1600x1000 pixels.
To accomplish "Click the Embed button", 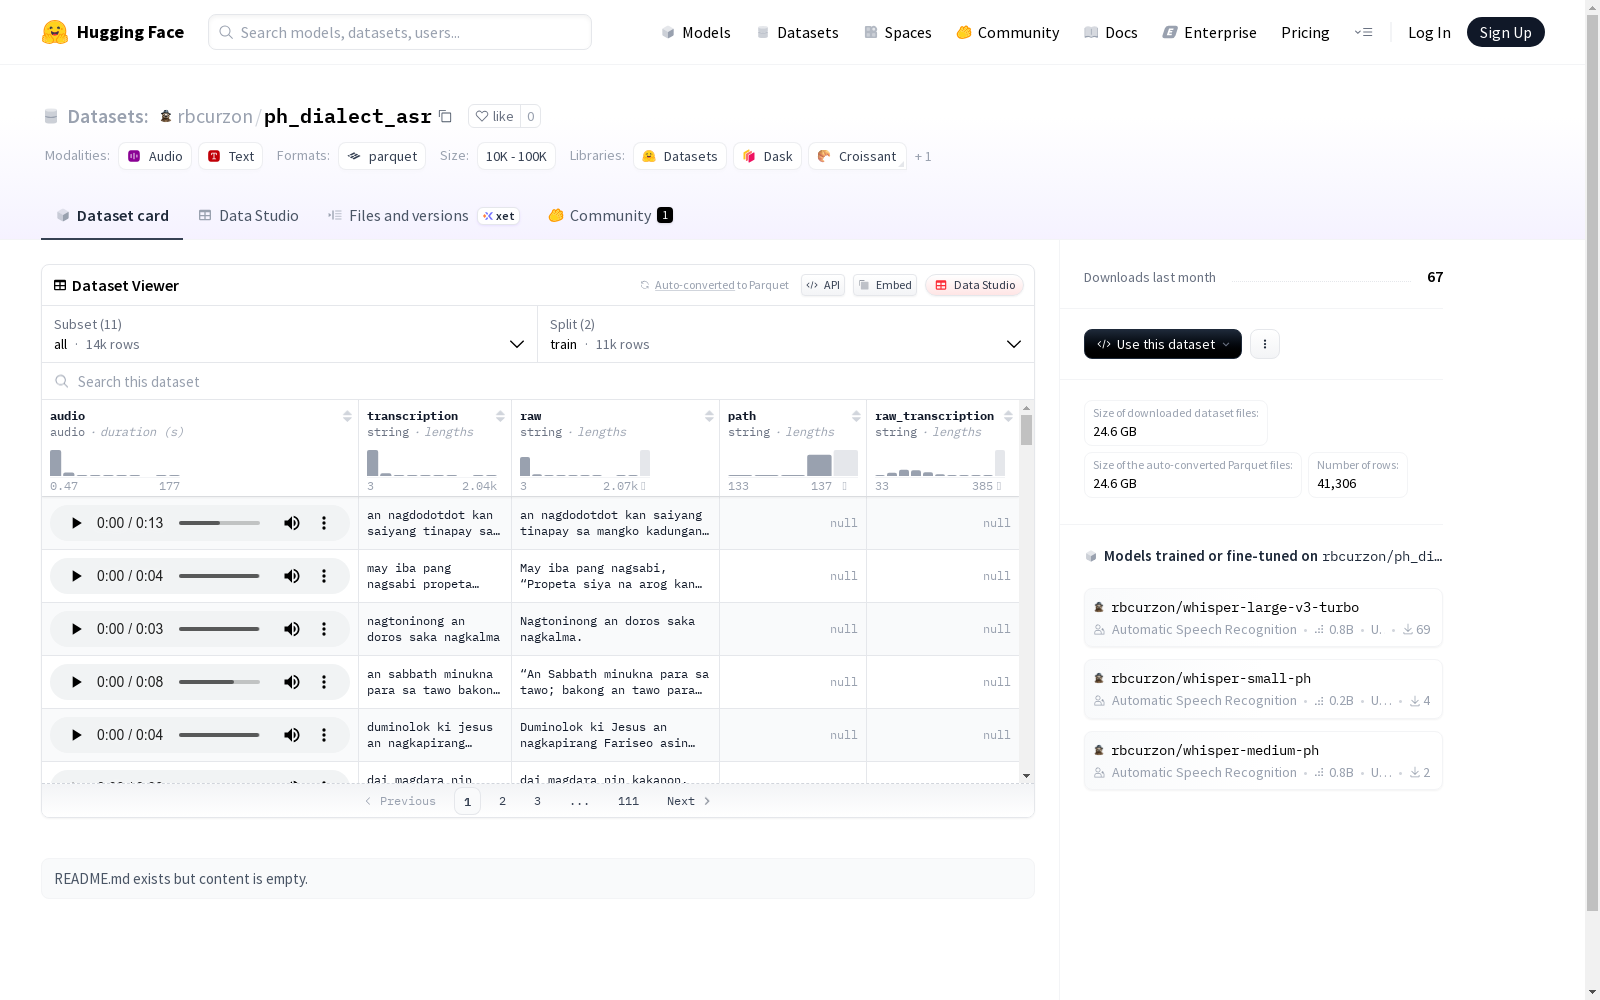I will coord(885,285).
